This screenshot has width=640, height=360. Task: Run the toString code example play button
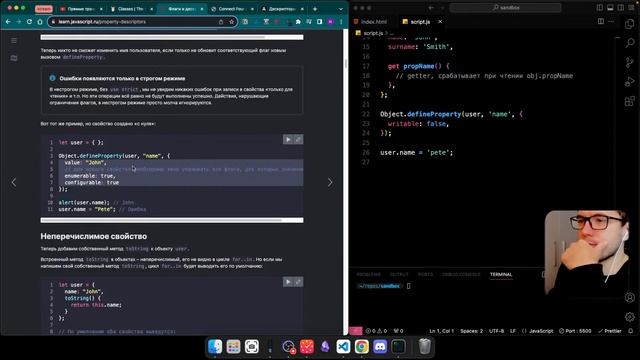pos(288,282)
